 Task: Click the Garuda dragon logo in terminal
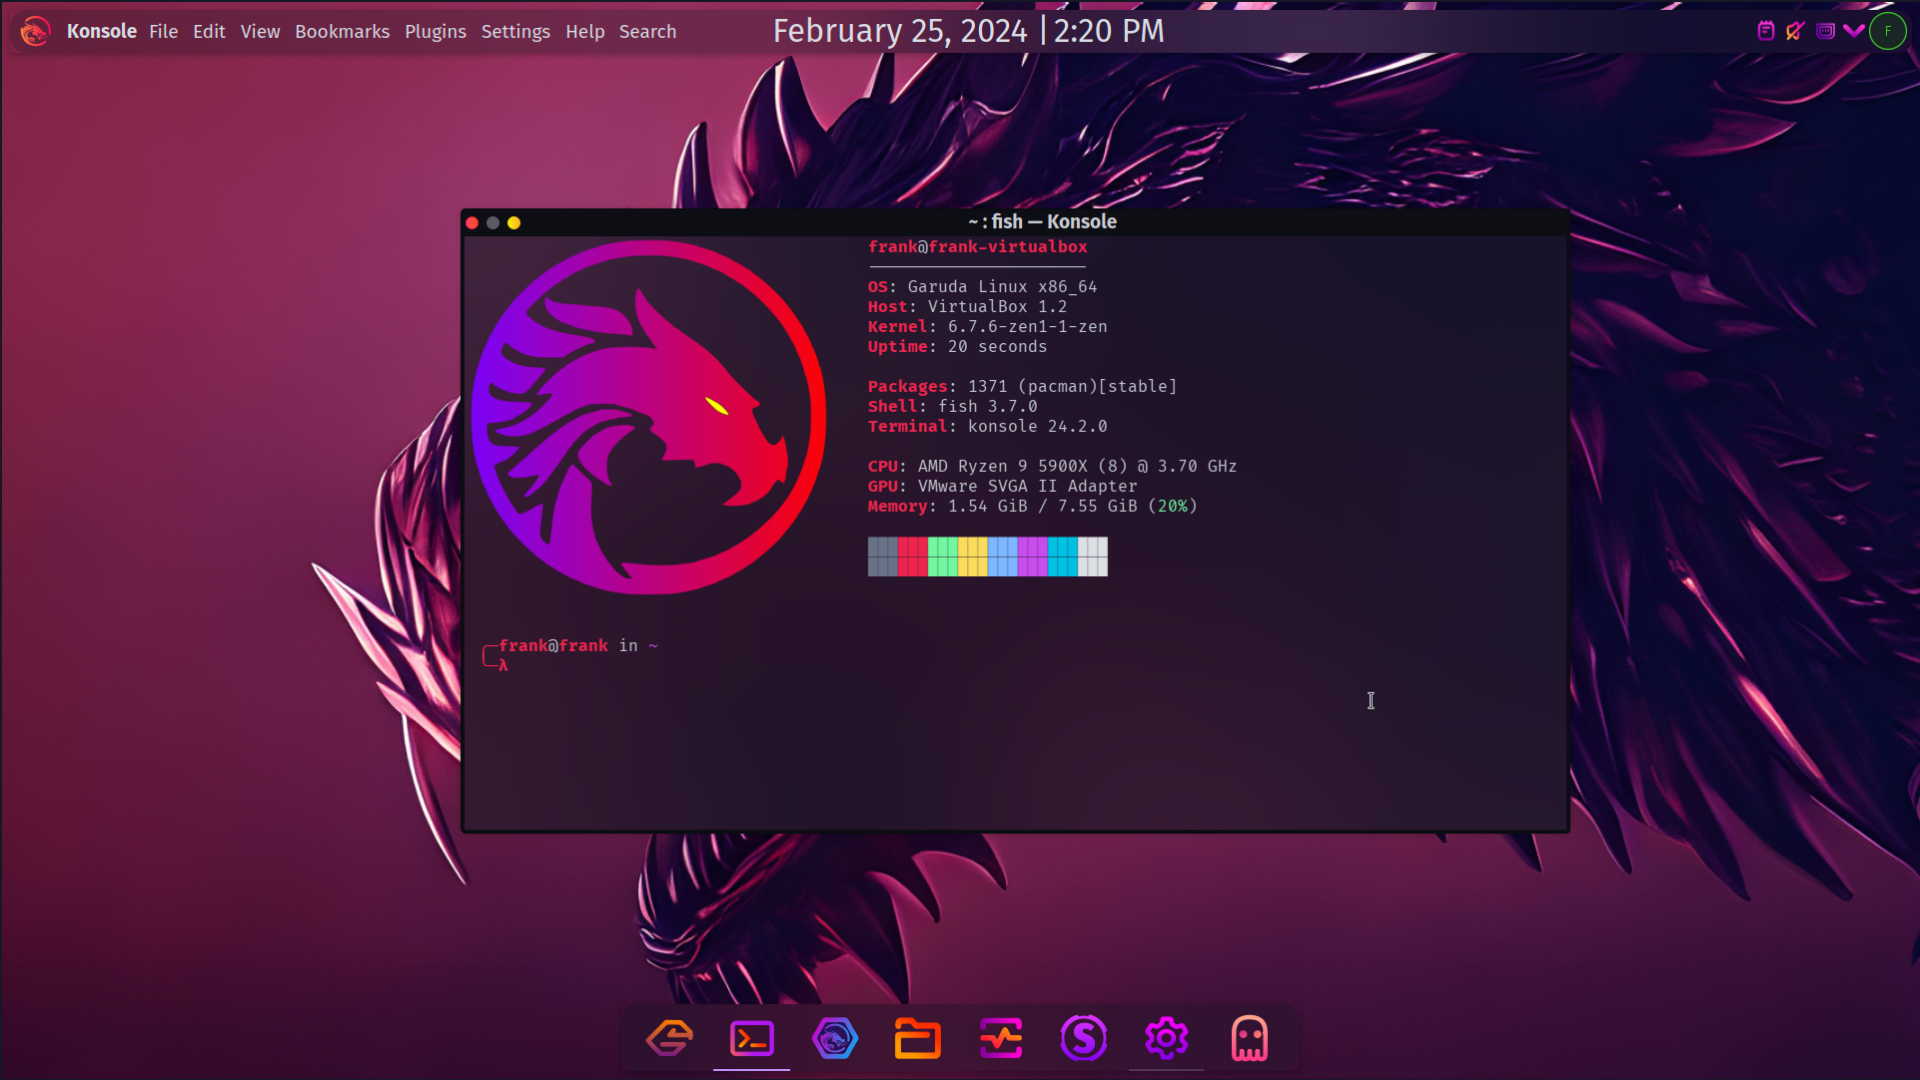point(649,417)
